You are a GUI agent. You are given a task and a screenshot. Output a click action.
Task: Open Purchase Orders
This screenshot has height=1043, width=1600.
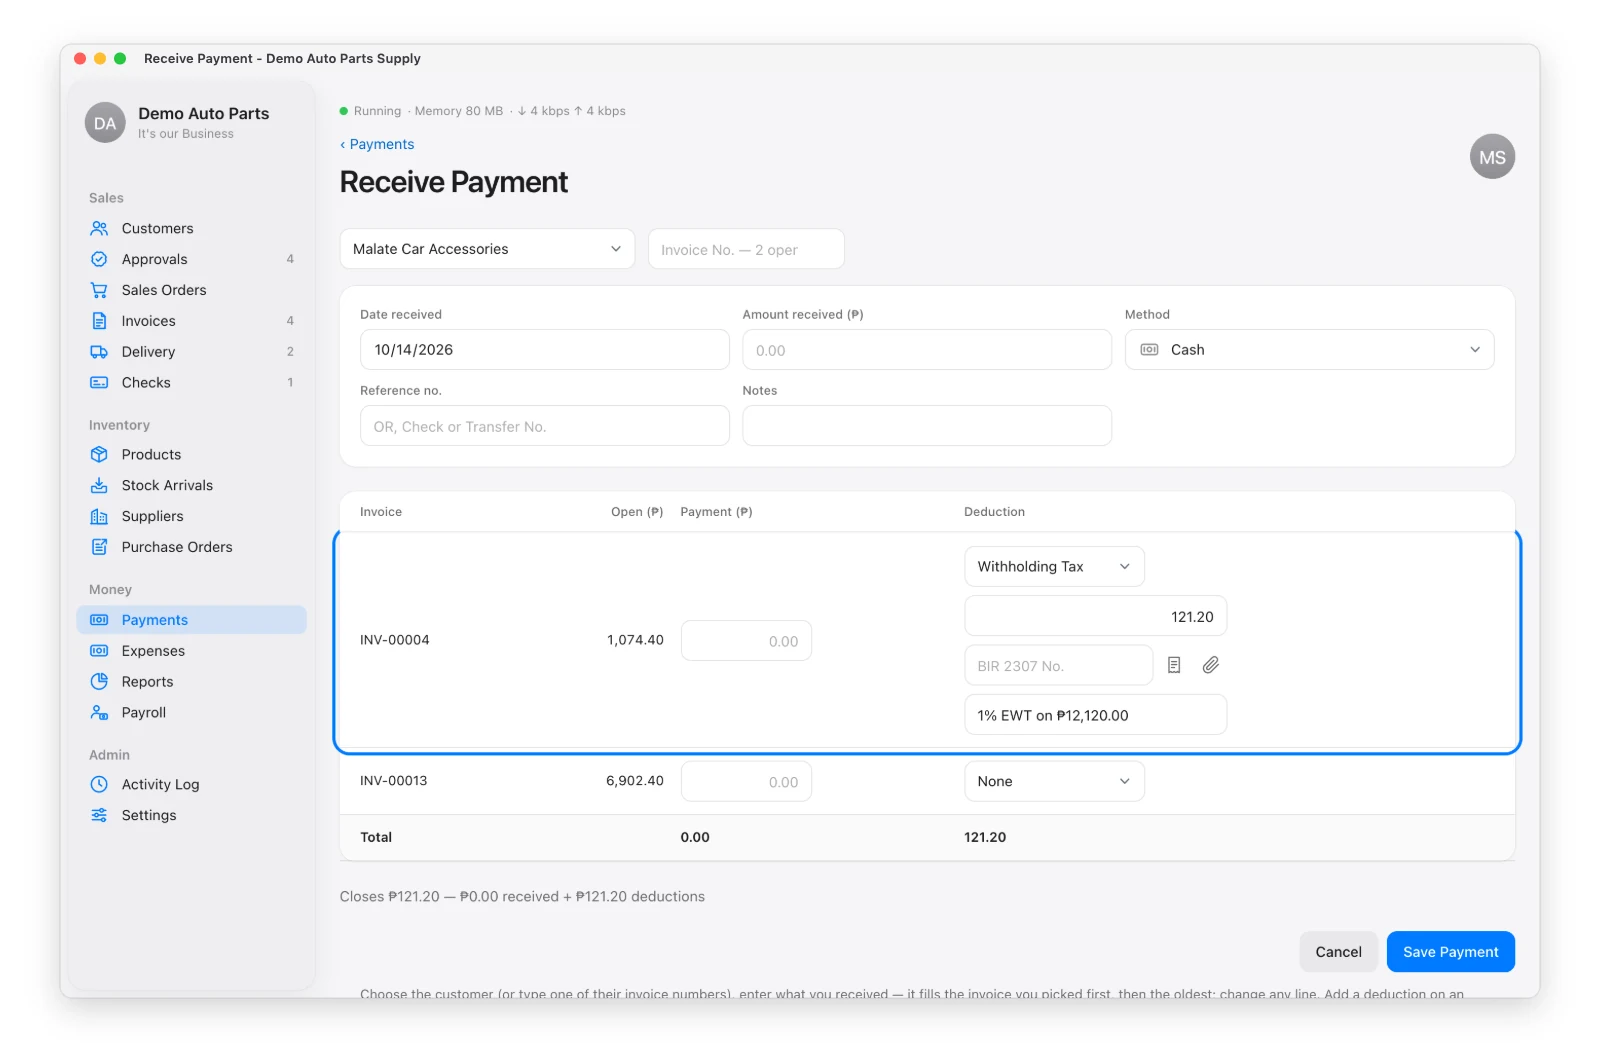point(191,547)
